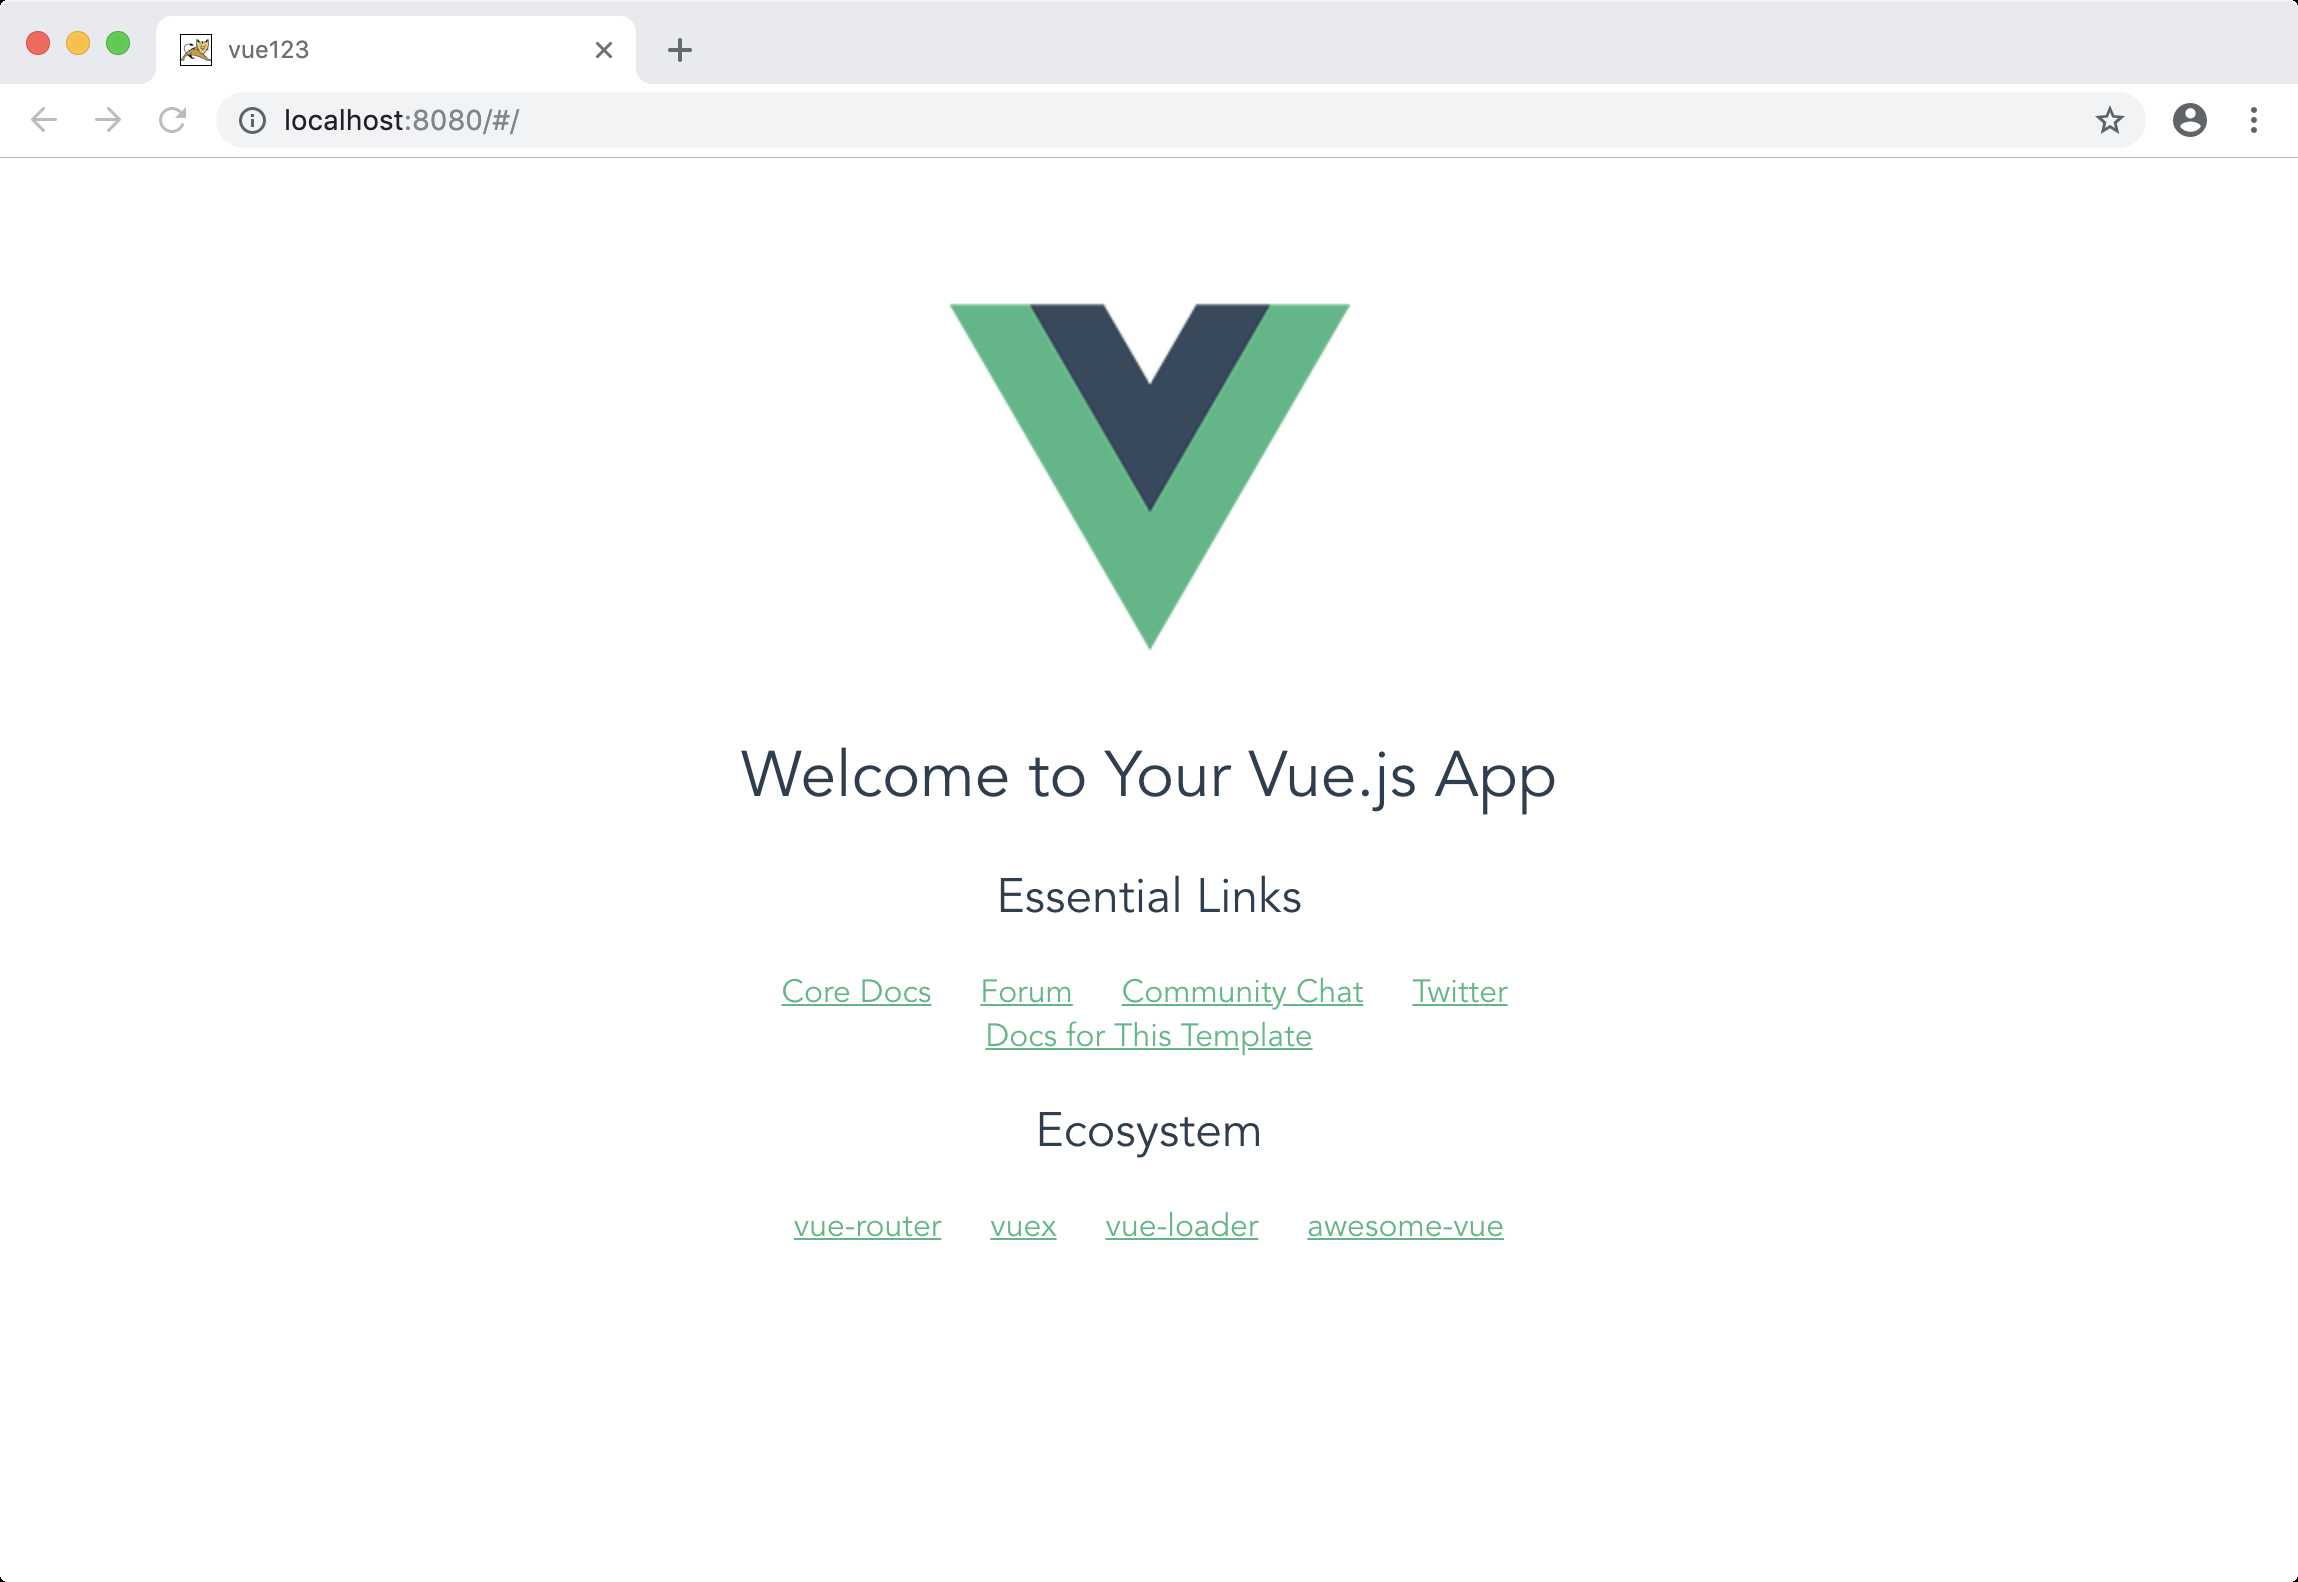View site information via info icon
Viewport: 2298px width, 1582px height.
tap(252, 120)
